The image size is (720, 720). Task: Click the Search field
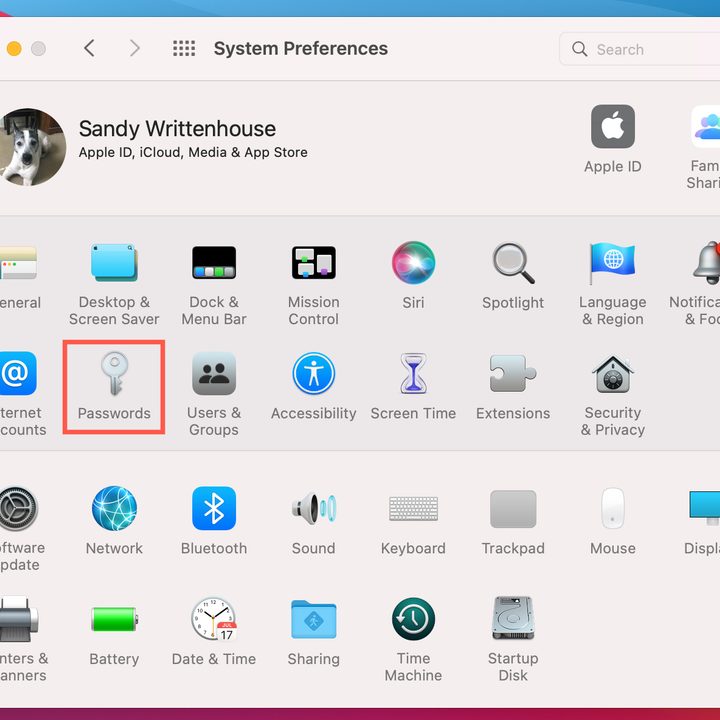pyautogui.click(x=640, y=49)
